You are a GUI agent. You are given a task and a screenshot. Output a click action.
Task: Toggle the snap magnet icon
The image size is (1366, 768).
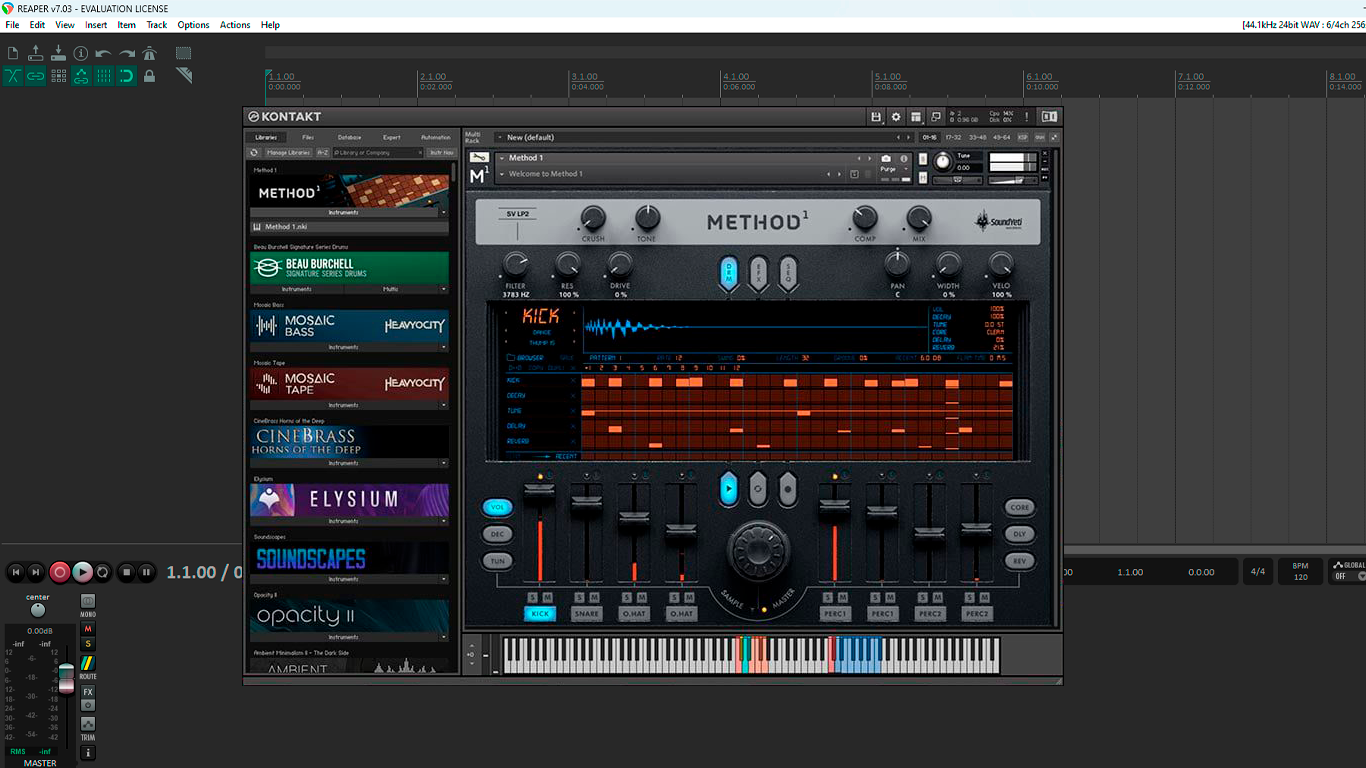[126, 76]
